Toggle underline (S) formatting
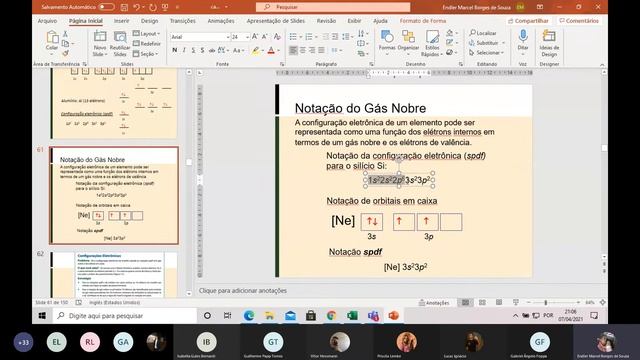The width and height of the screenshot is (640, 360). [193, 50]
